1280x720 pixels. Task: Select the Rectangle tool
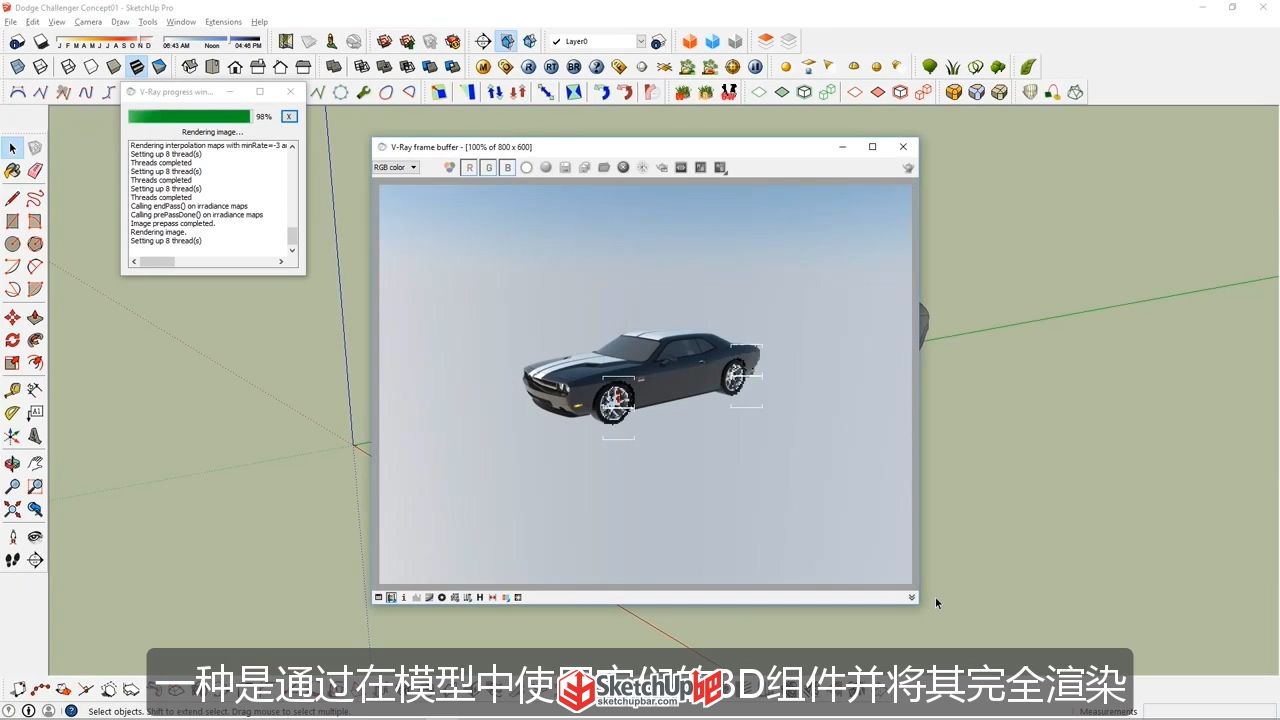click(13, 221)
